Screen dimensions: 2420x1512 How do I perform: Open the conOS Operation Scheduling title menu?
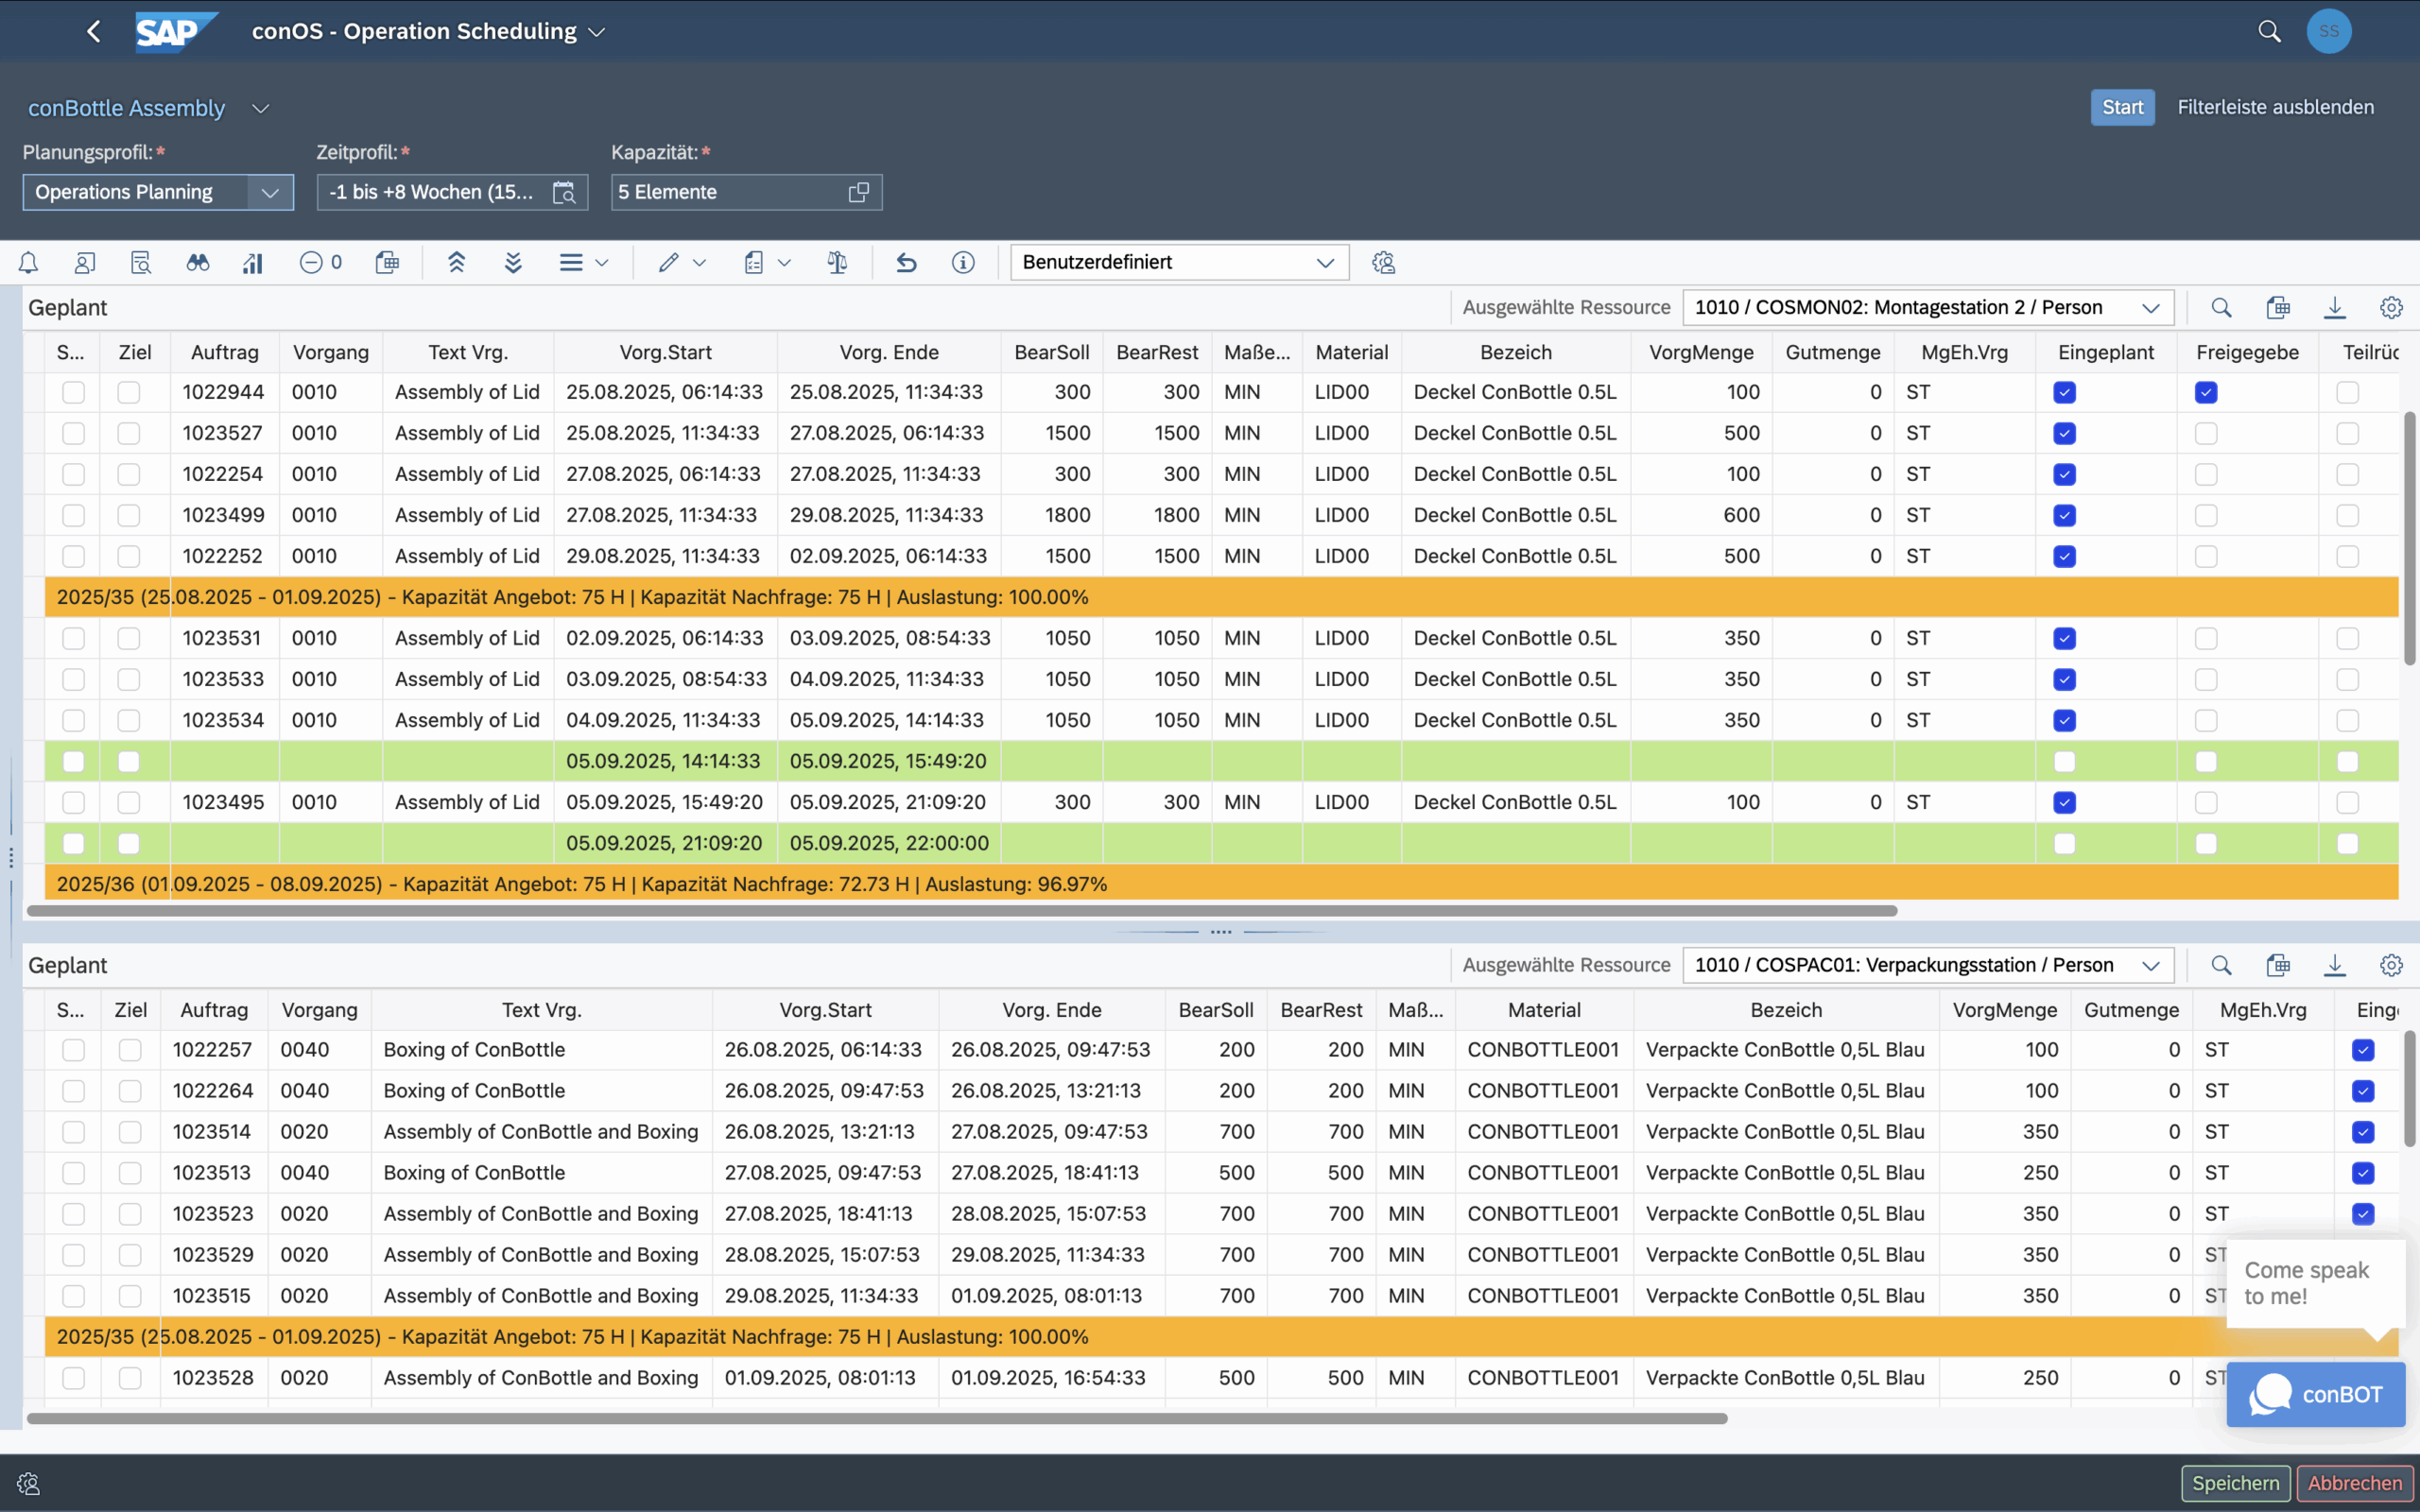597,32
